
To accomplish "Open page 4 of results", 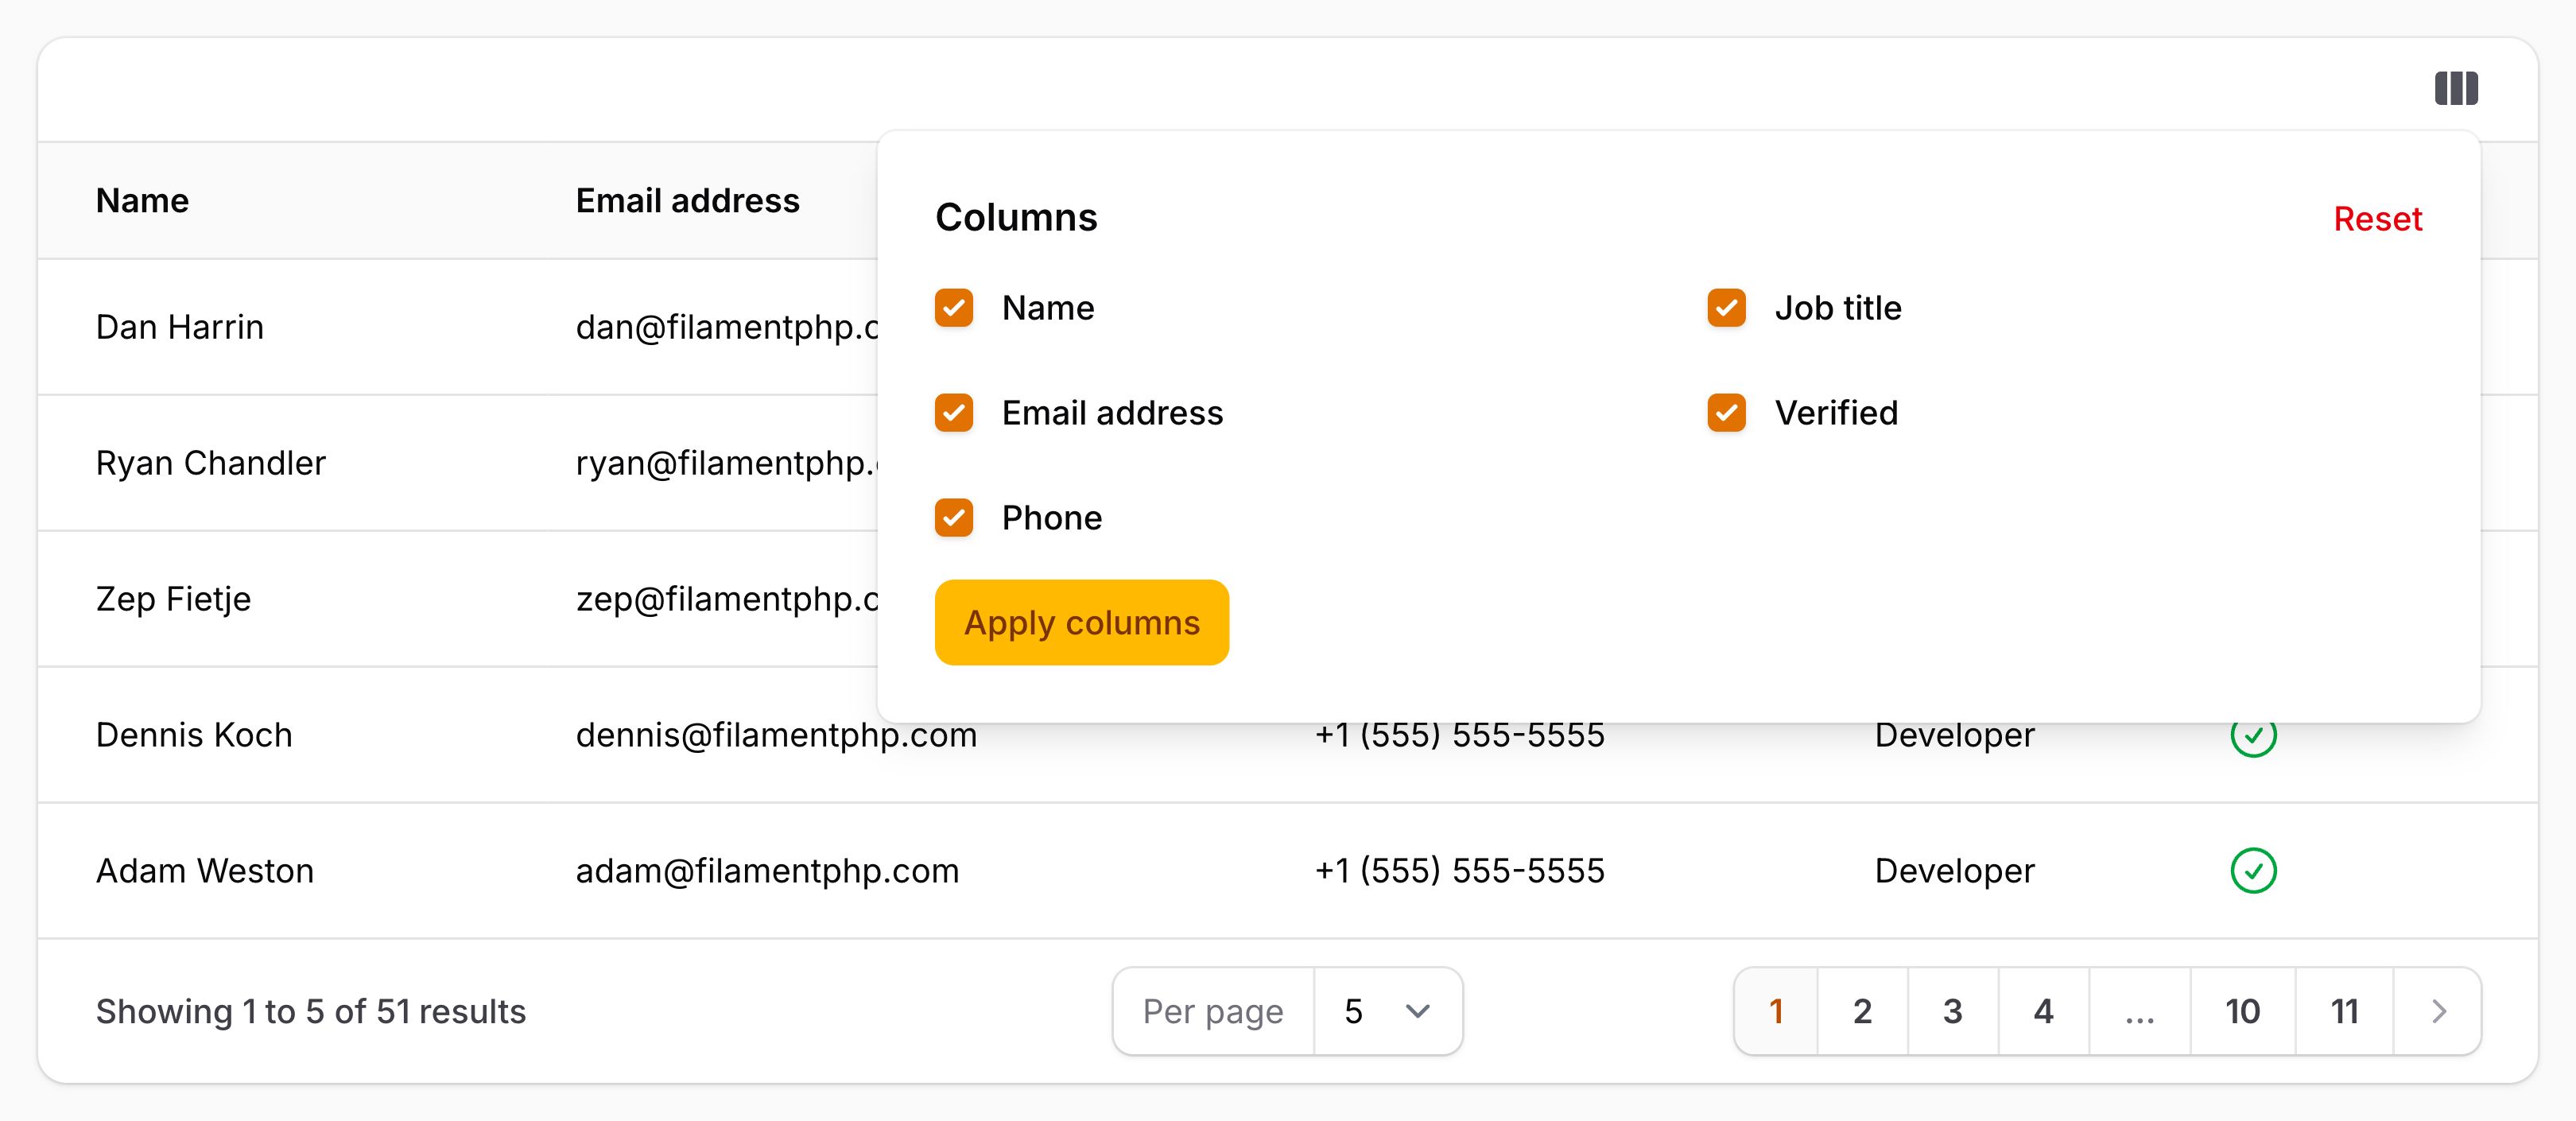I will click(x=2044, y=1011).
